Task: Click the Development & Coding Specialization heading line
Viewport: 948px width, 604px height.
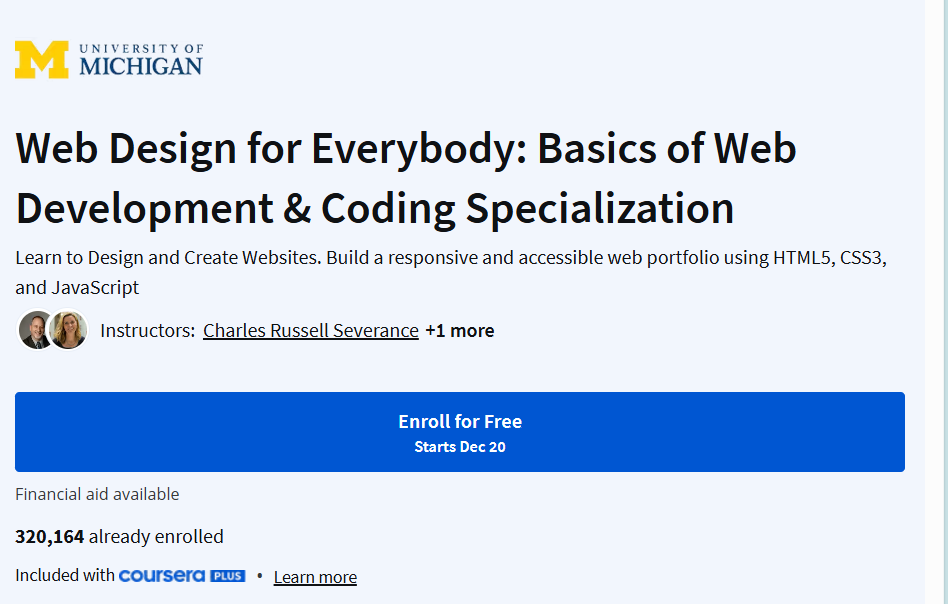Action: [x=375, y=209]
